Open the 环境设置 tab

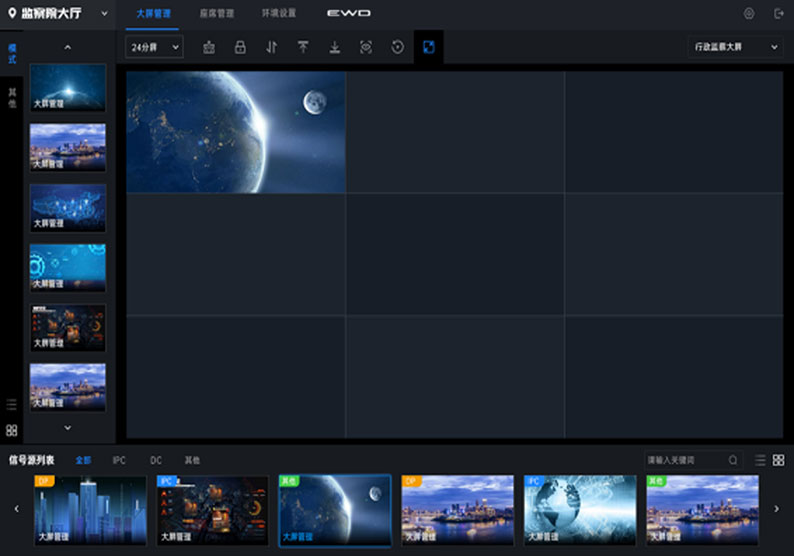(279, 13)
